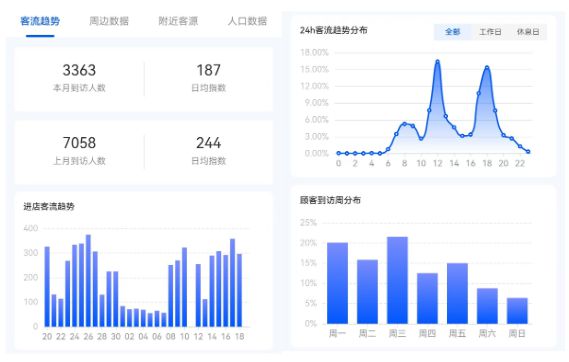
Task: Click the 上月到访人数 label
Action: coord(79,160)
